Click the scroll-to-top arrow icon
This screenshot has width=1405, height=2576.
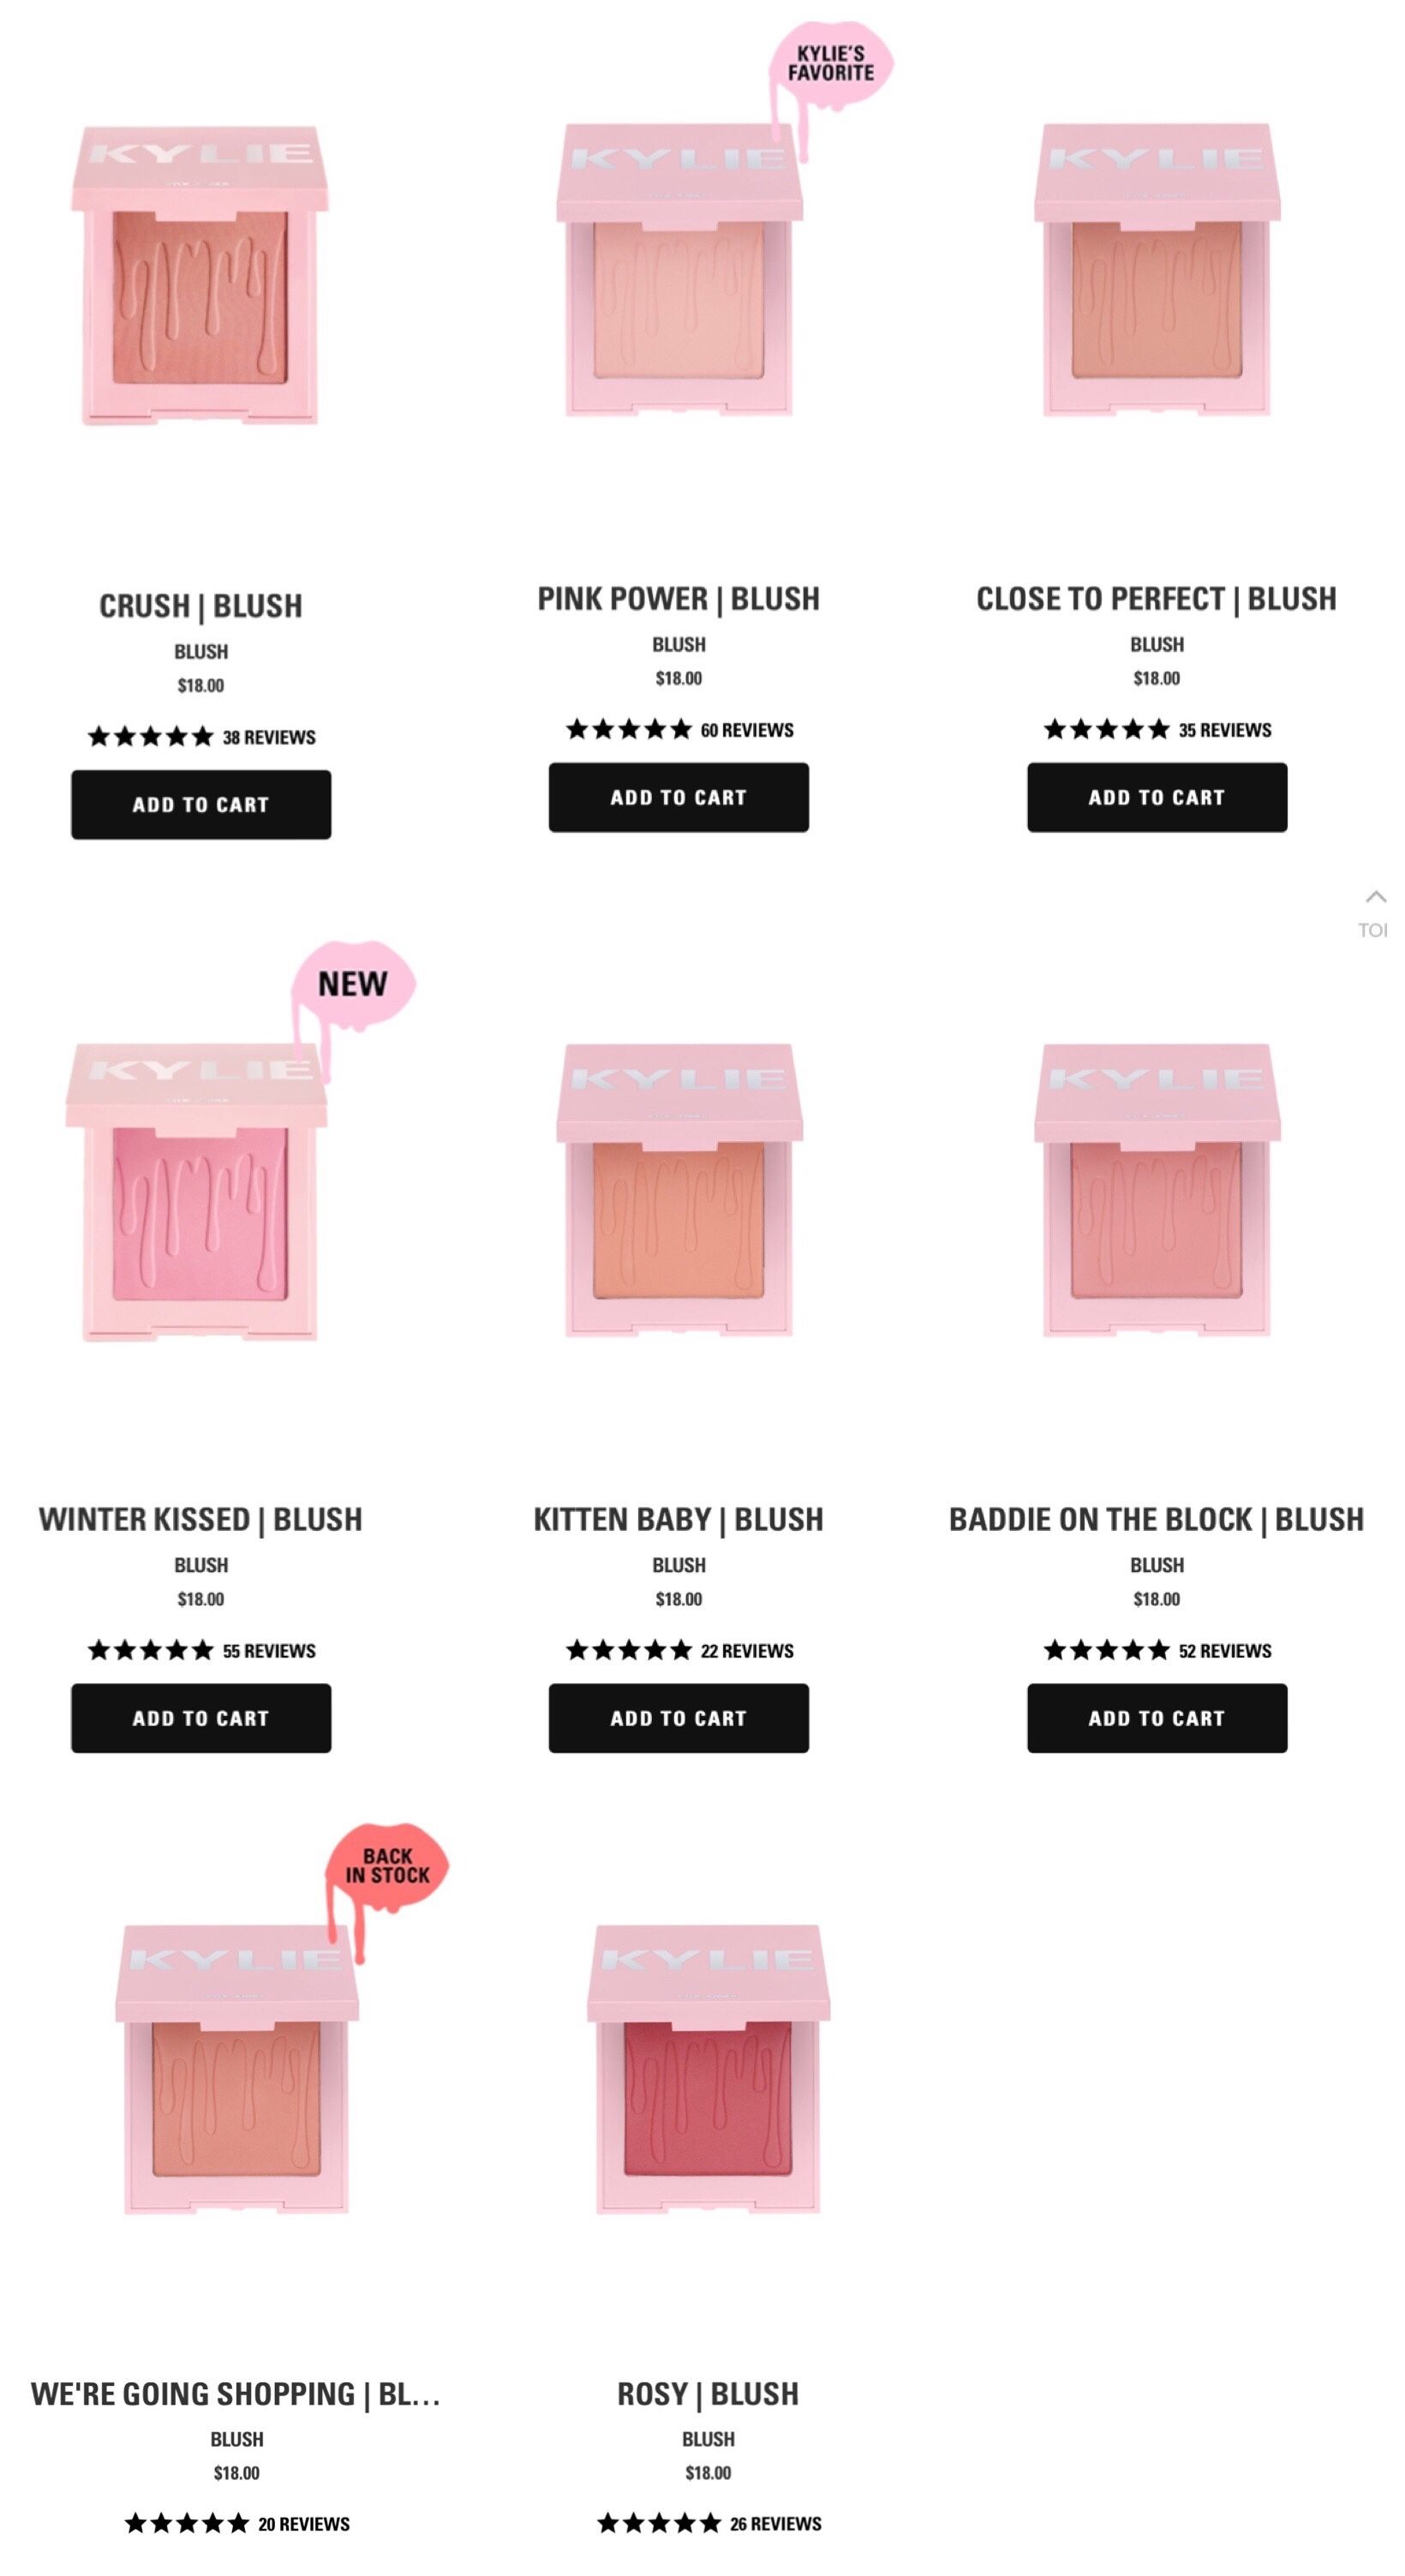(1376, 897)
